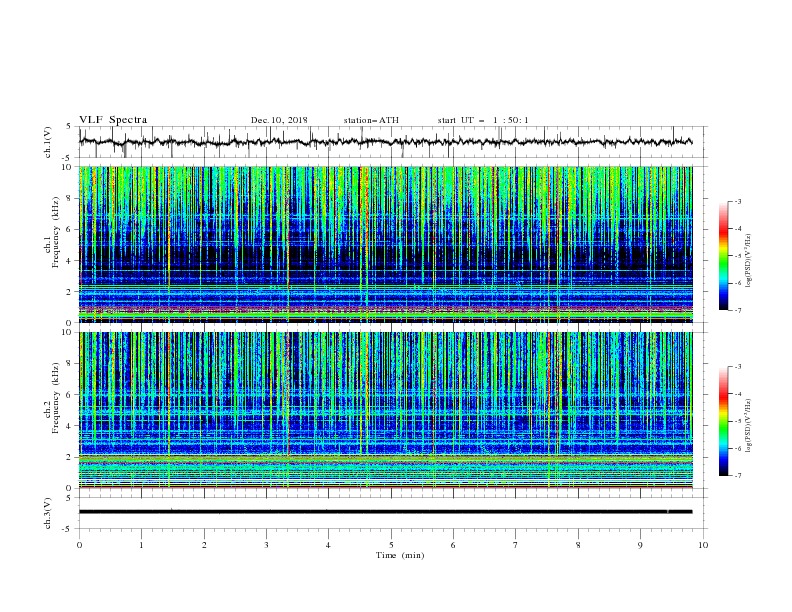
Task: Click inside the ch.1 spectrogram panel
Action: pos(386,244)
